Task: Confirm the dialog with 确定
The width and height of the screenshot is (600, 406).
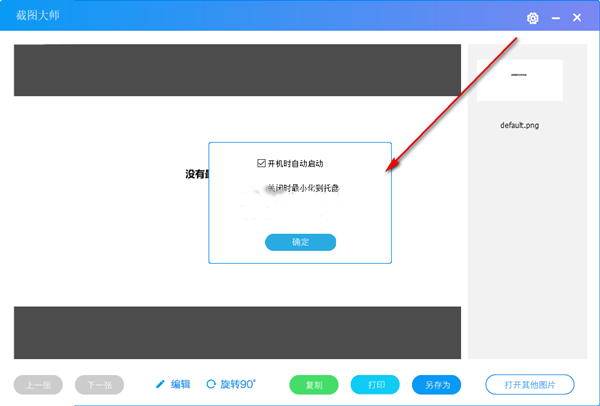Action: (x=300, y=242)
